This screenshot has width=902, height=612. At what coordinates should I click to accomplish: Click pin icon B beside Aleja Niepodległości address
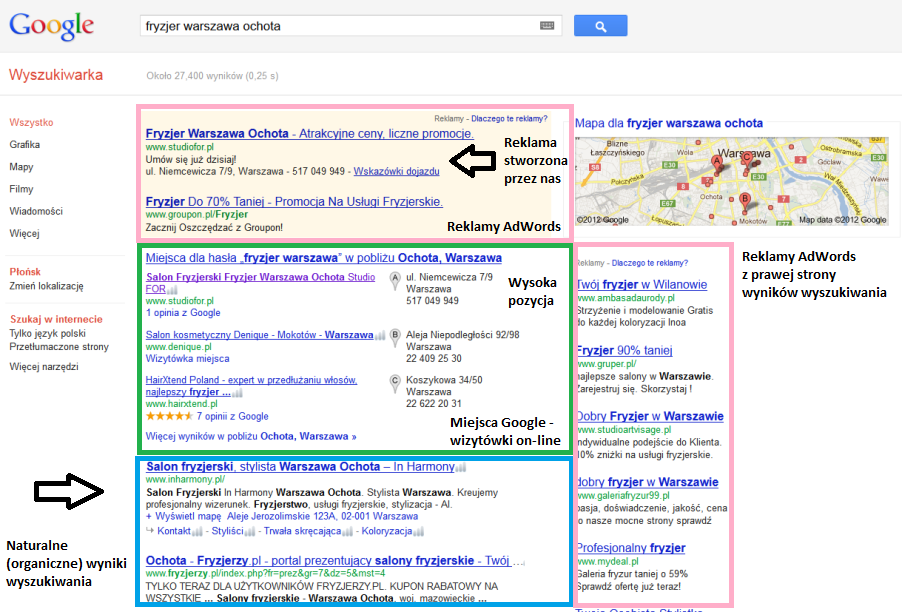tap(395, 337)
